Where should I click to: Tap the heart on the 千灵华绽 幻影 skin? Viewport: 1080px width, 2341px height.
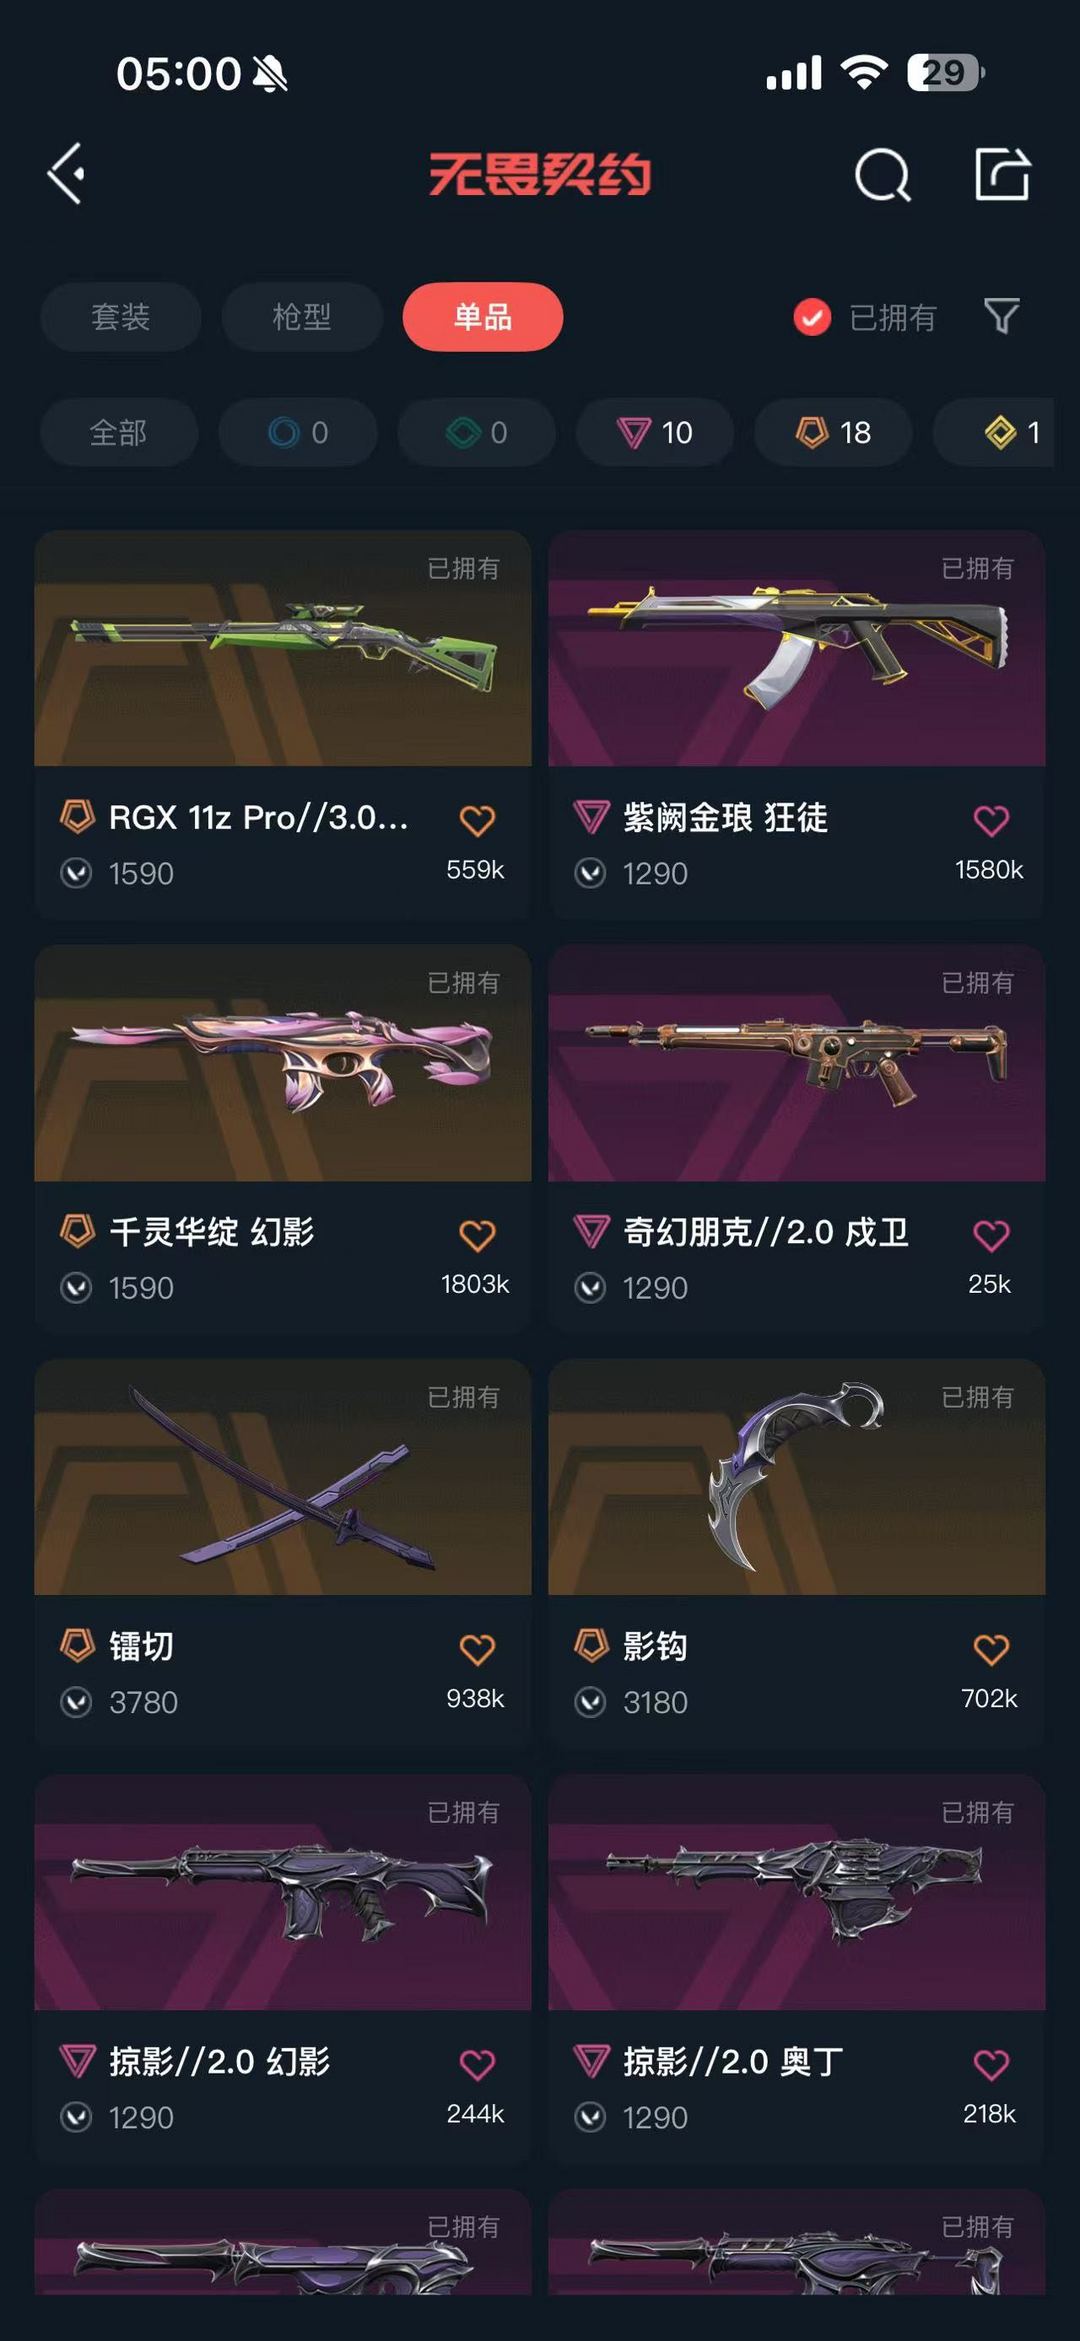477,1236
